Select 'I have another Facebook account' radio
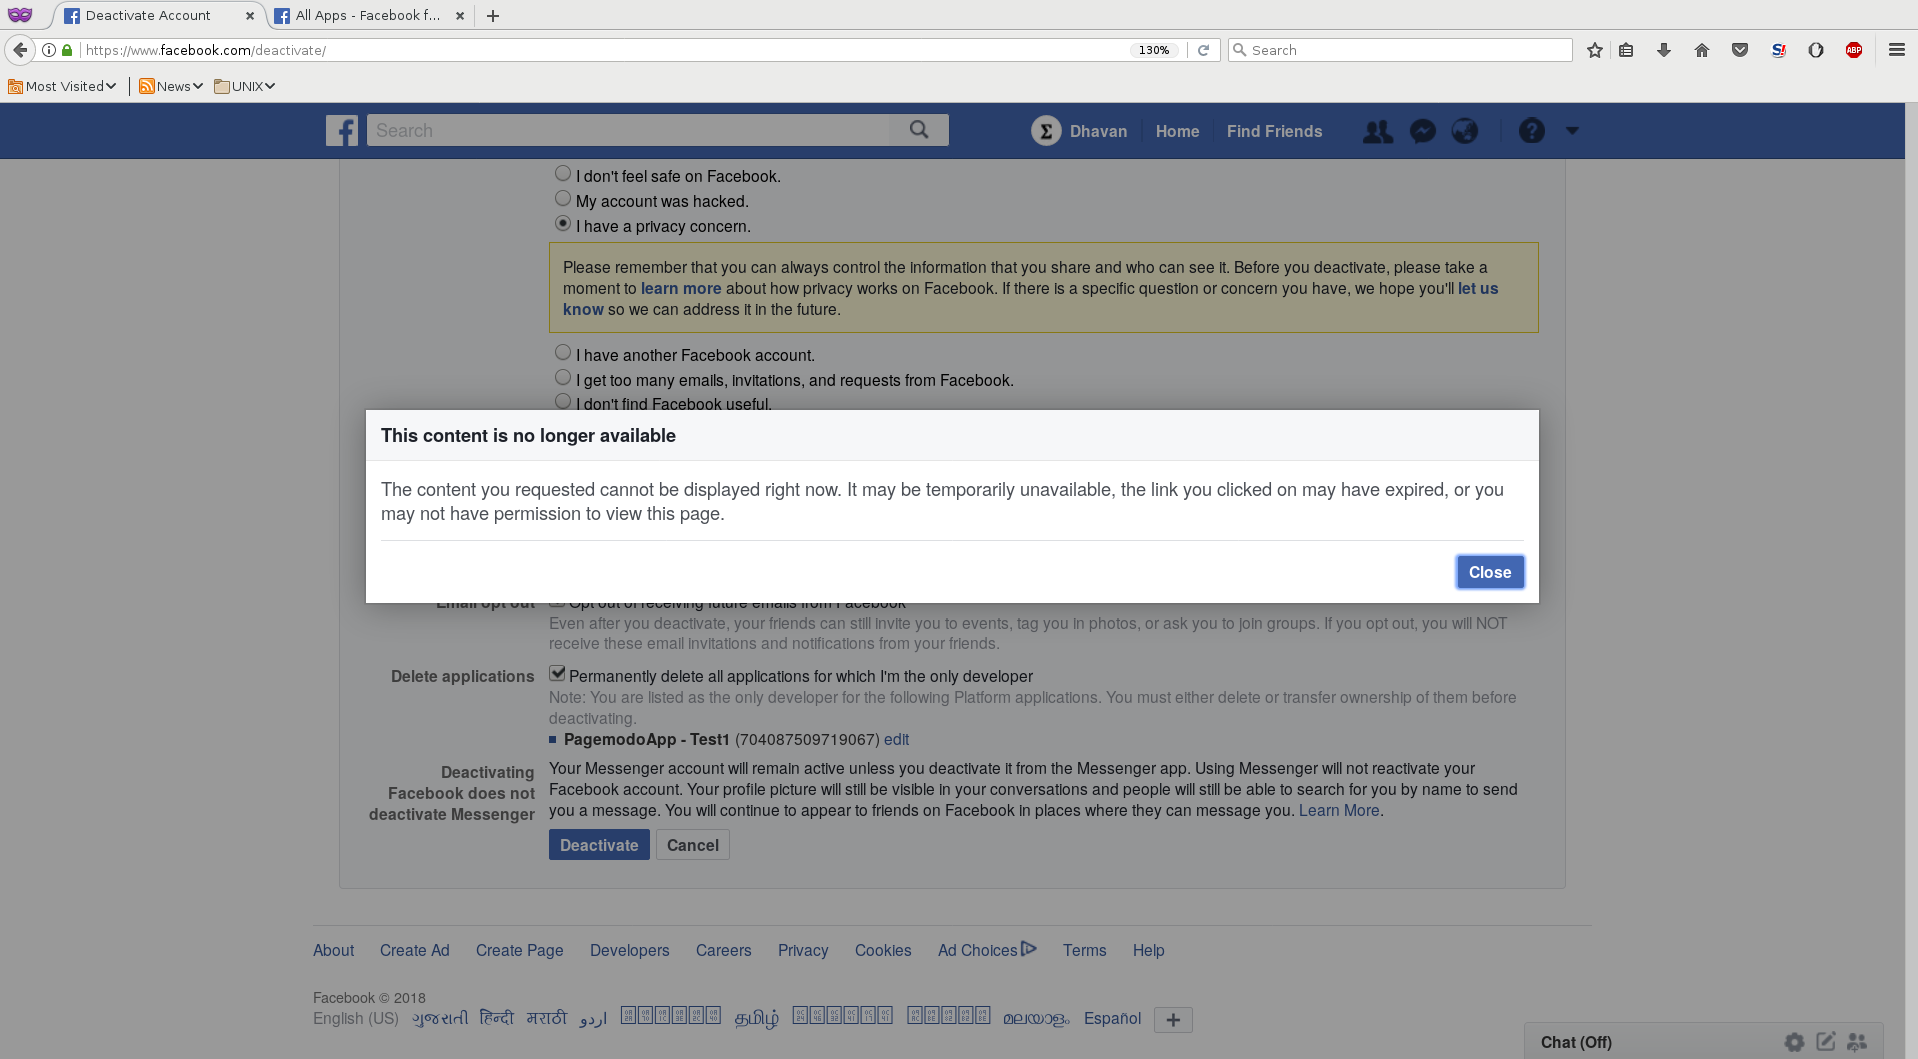 pyautogui.click(x=563, y=353)
